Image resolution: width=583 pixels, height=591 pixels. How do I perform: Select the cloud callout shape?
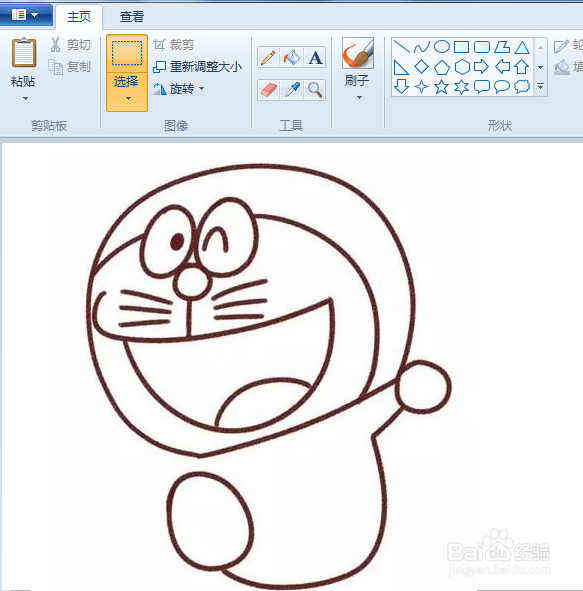click(x=522, y=87)
